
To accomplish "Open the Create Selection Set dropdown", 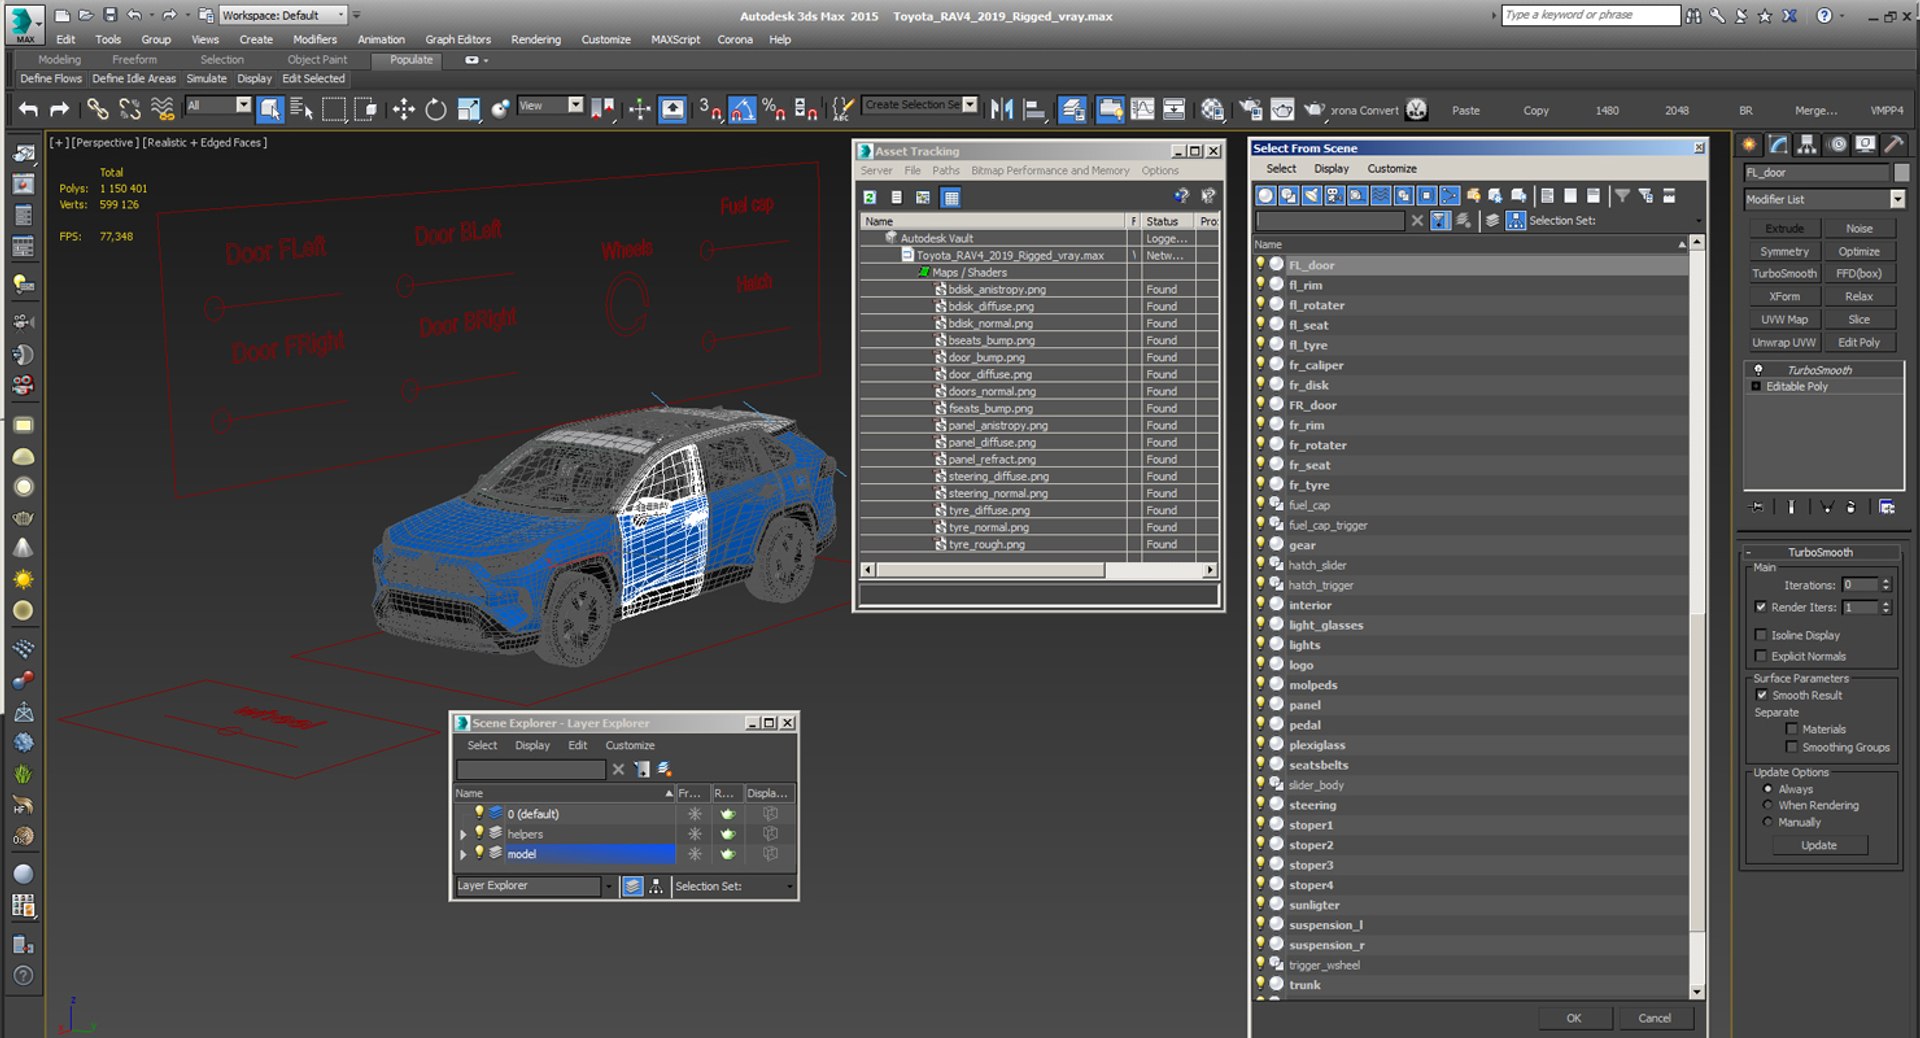I will coord(970,105).
